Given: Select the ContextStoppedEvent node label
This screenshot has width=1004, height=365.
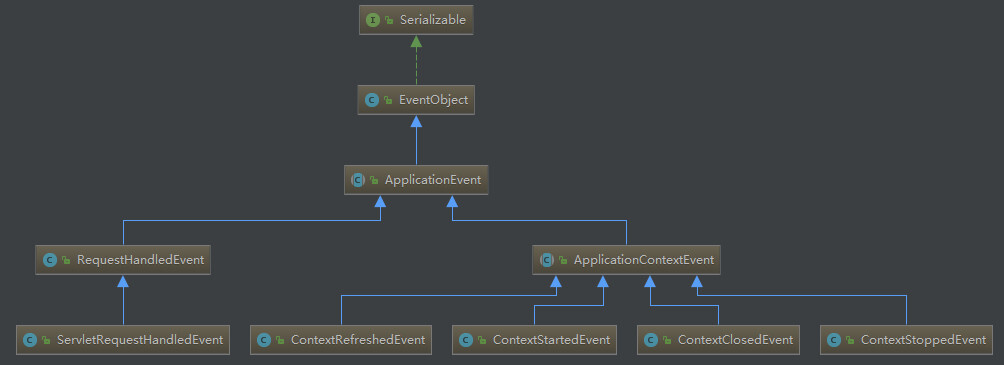Looking at the screenshot, I should click(x=923, y=340).
